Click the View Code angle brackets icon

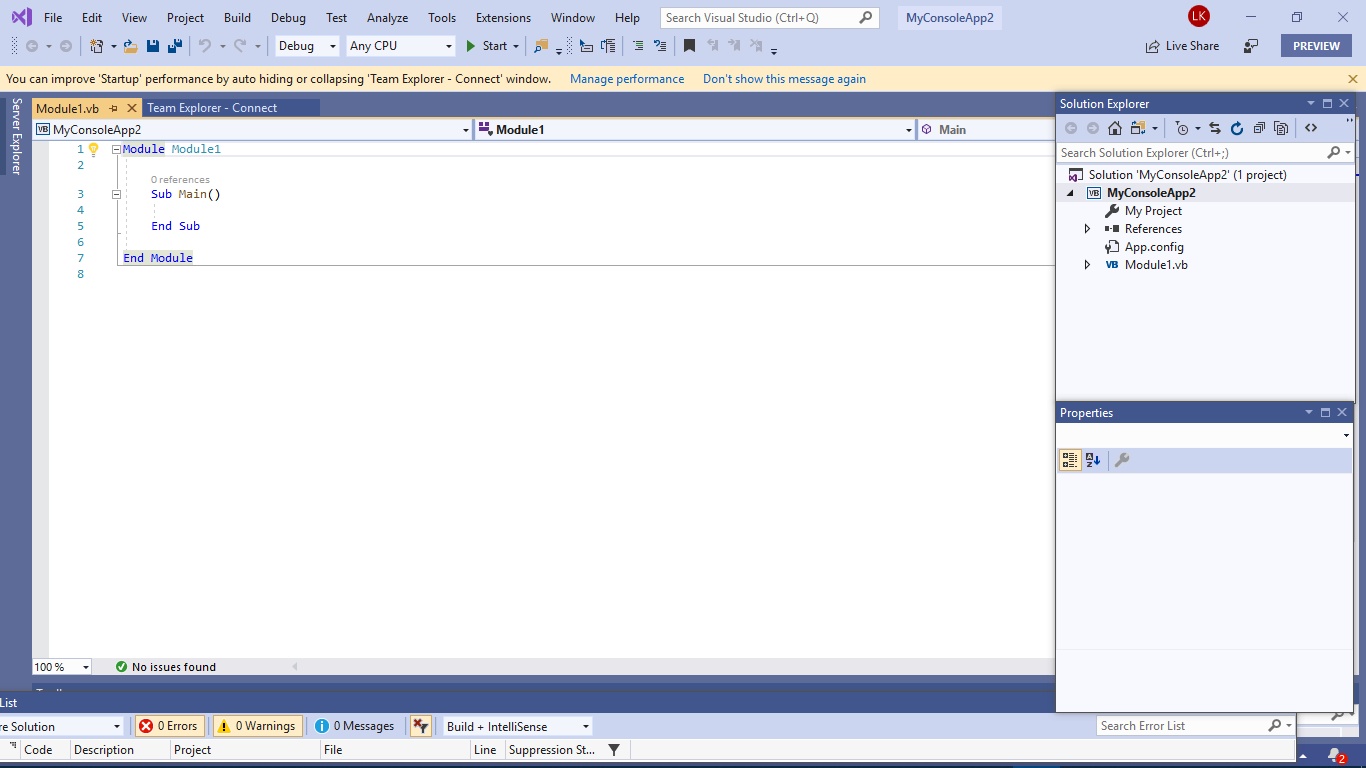(1311, 128)
